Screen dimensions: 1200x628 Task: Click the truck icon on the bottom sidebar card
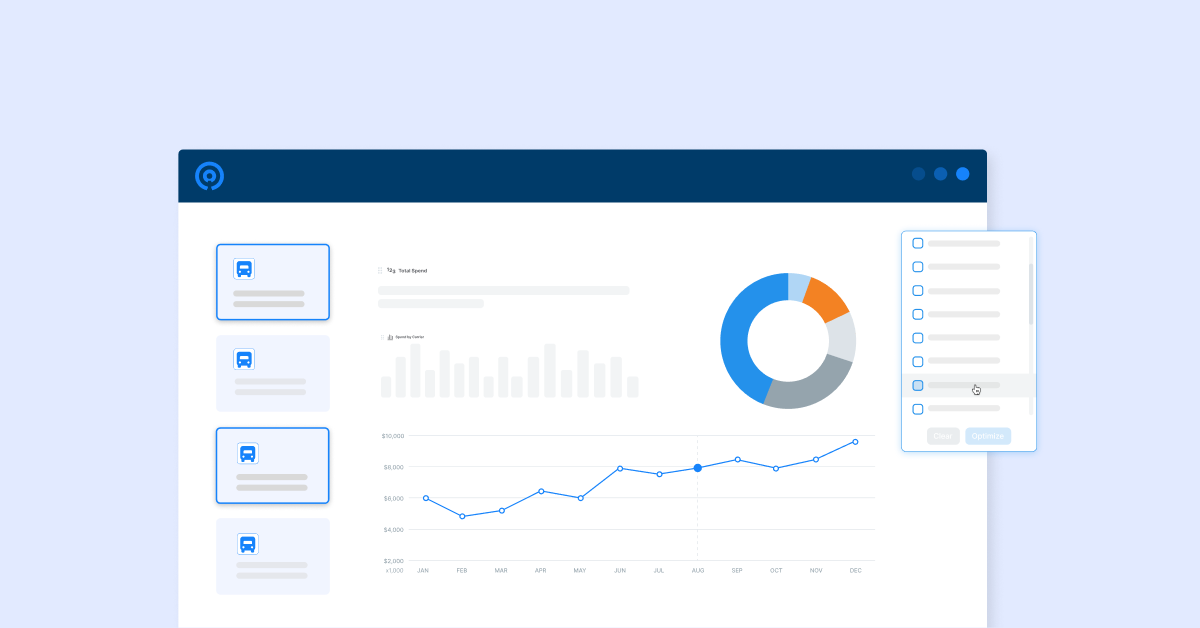[246, 543]
